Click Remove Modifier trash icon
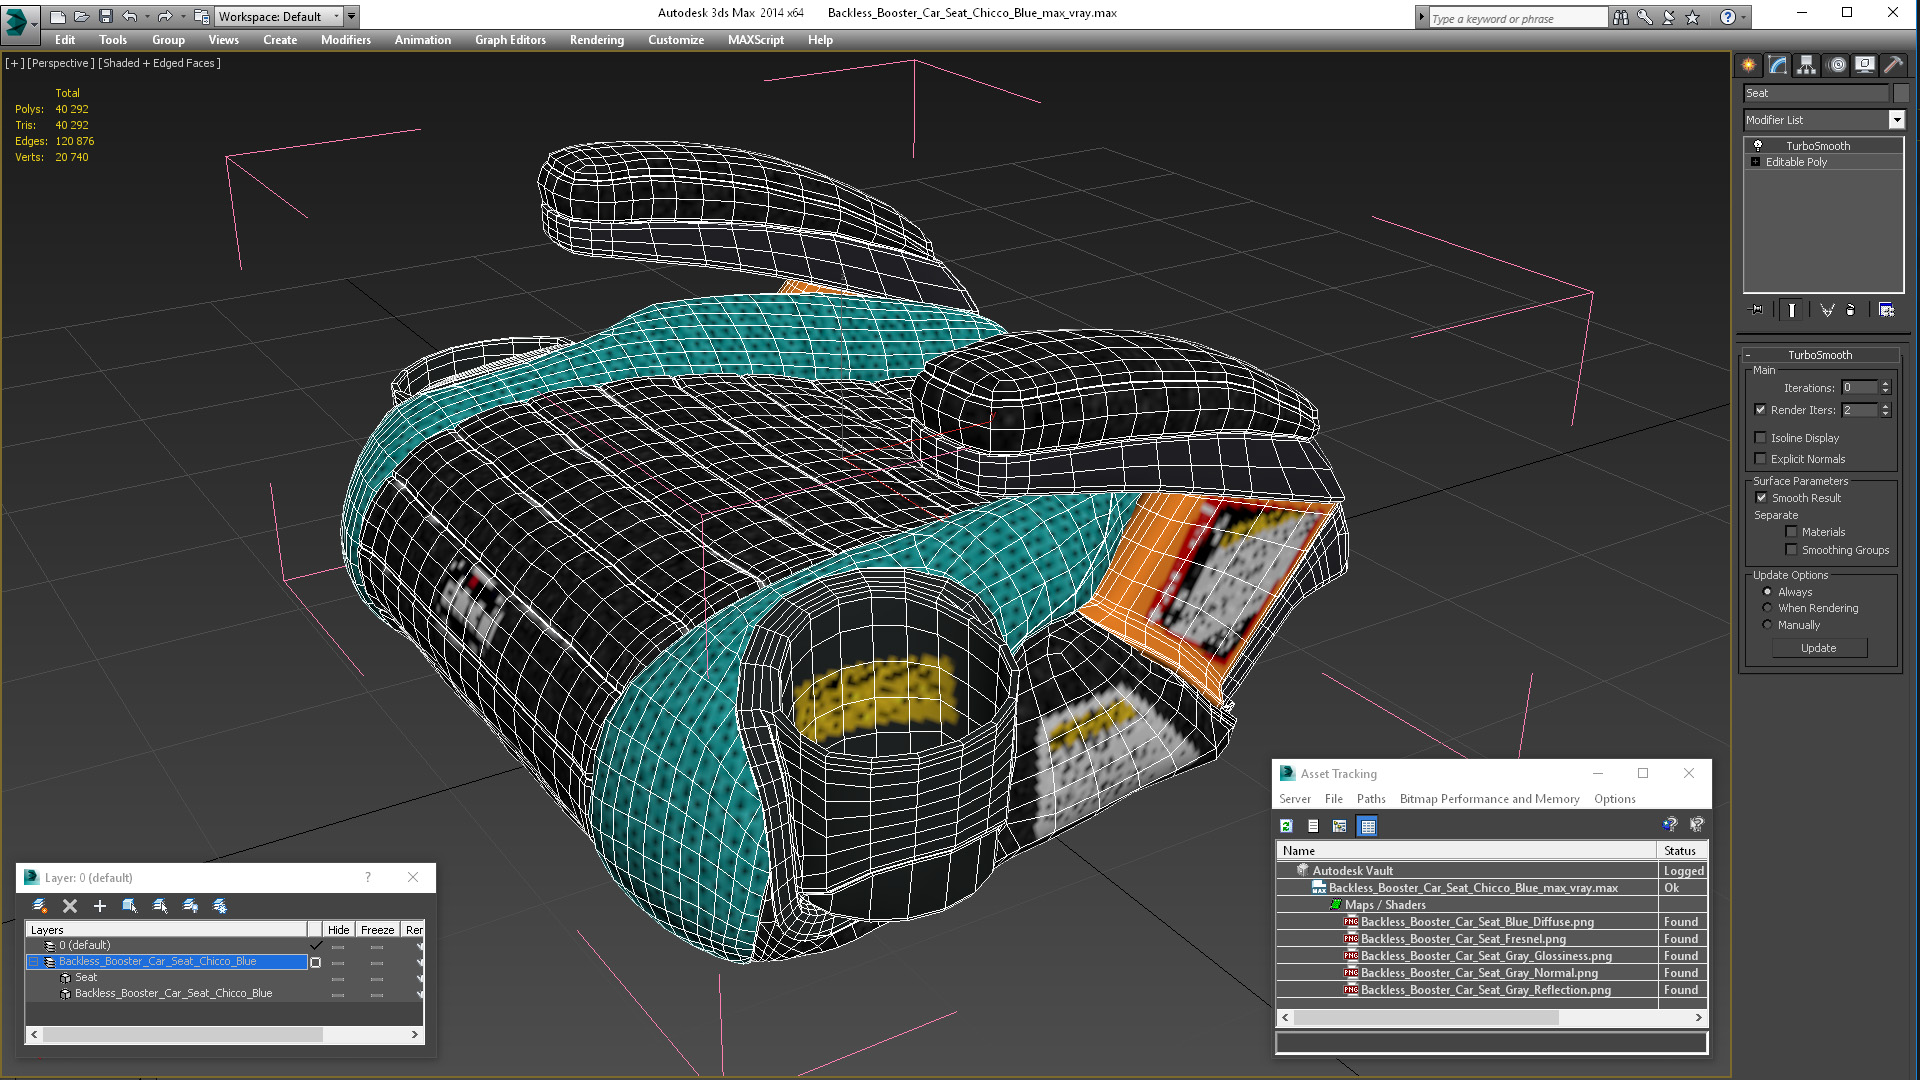 (x=1850, y=310)
